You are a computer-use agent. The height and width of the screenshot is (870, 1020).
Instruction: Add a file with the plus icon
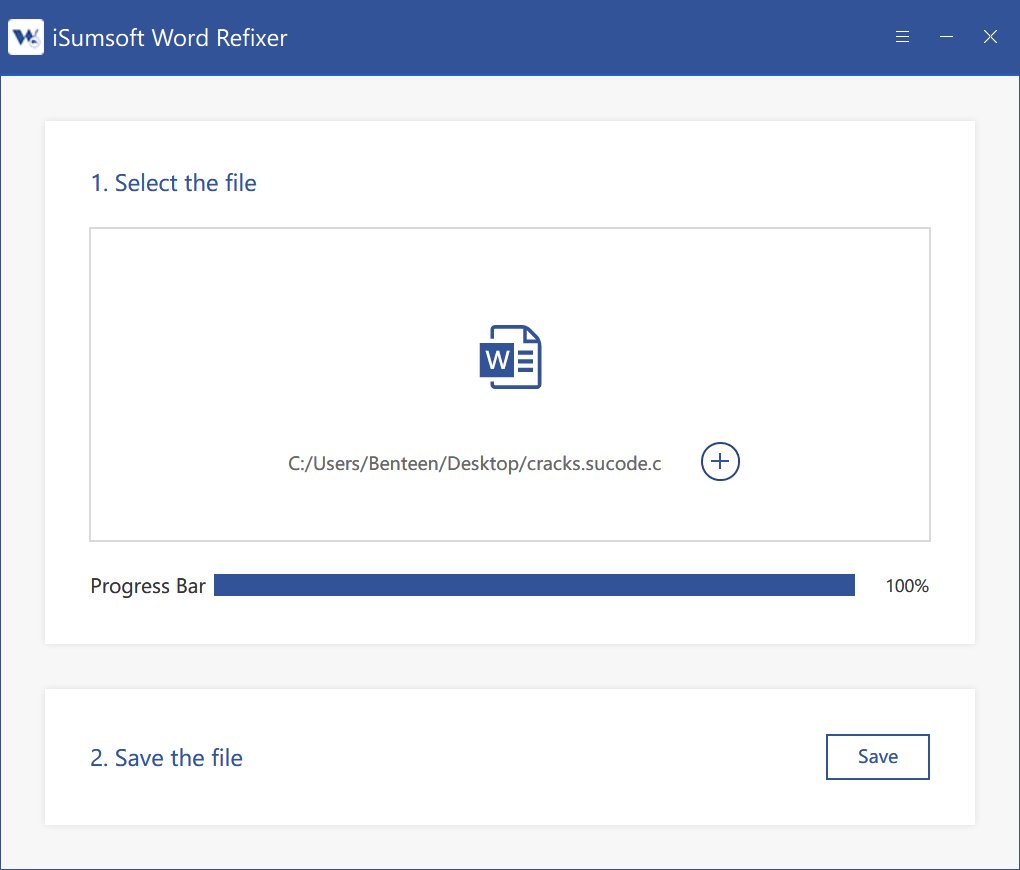click(x=720, y=462)
